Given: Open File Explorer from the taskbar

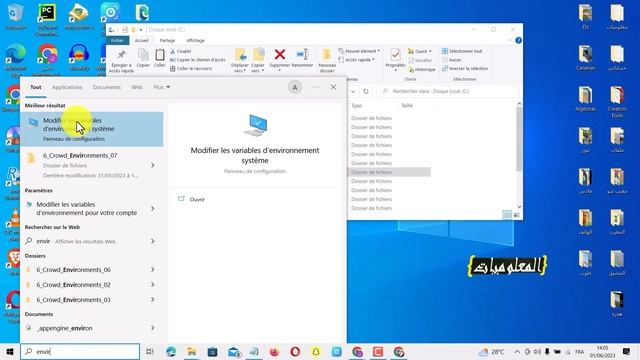Looking at the screenshot, I should coord(191,351).
